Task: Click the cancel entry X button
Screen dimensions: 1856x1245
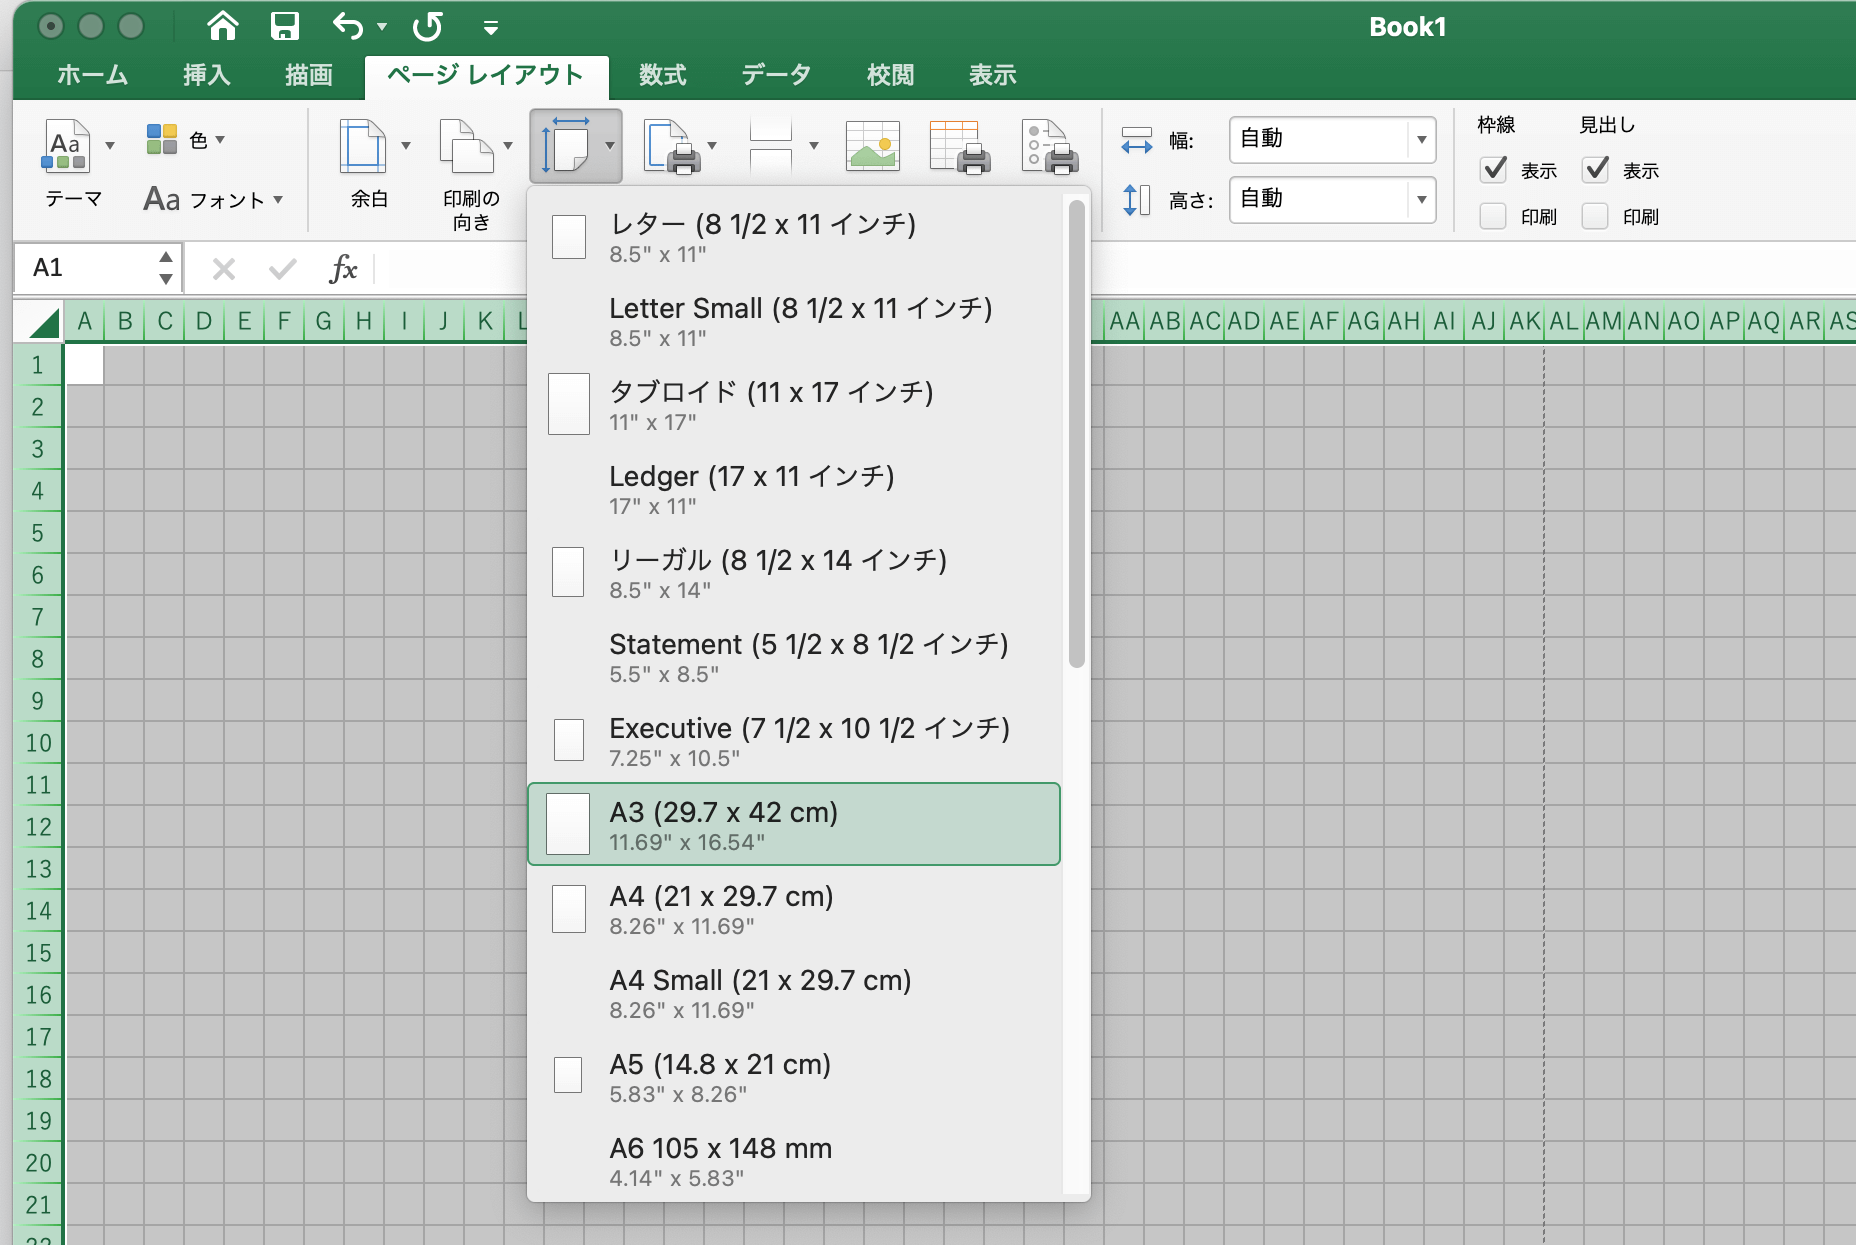Action: pos(224,269)
